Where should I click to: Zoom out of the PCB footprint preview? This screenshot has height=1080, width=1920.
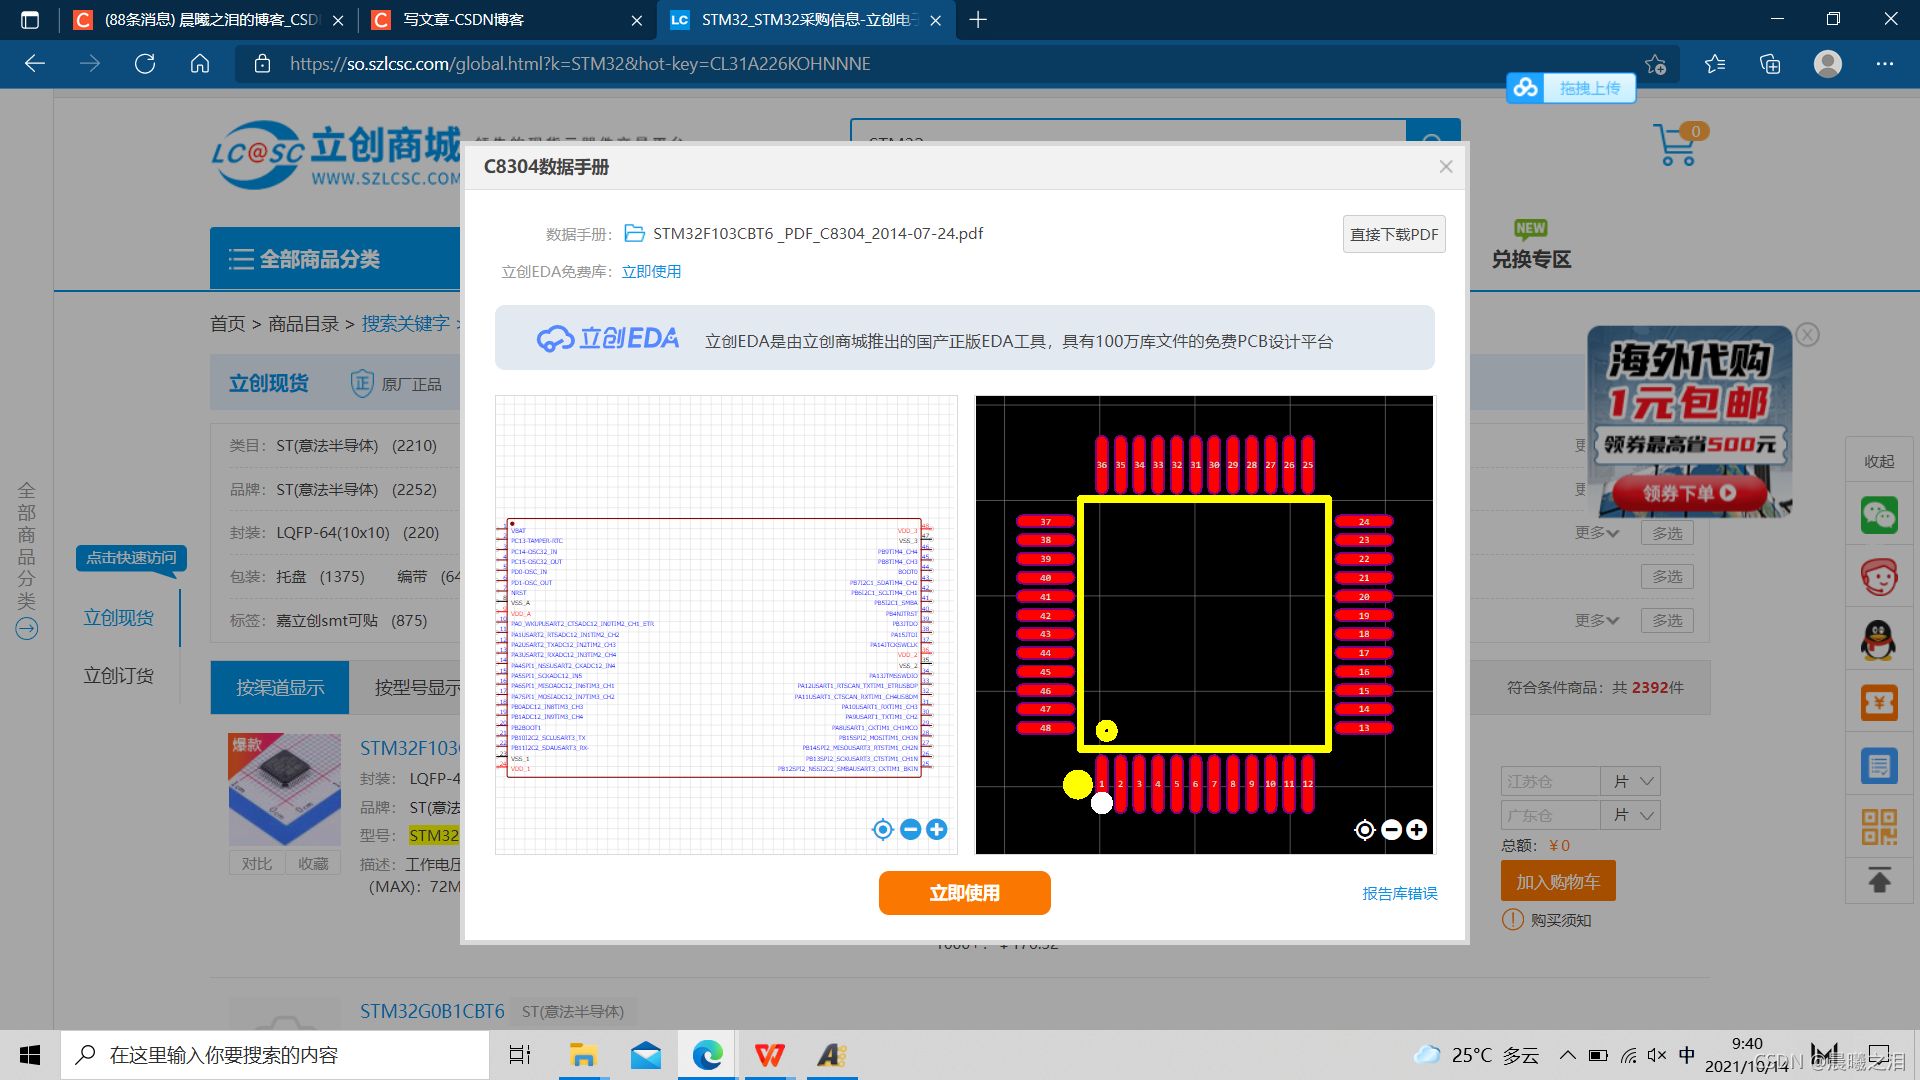click(1391, 830)
